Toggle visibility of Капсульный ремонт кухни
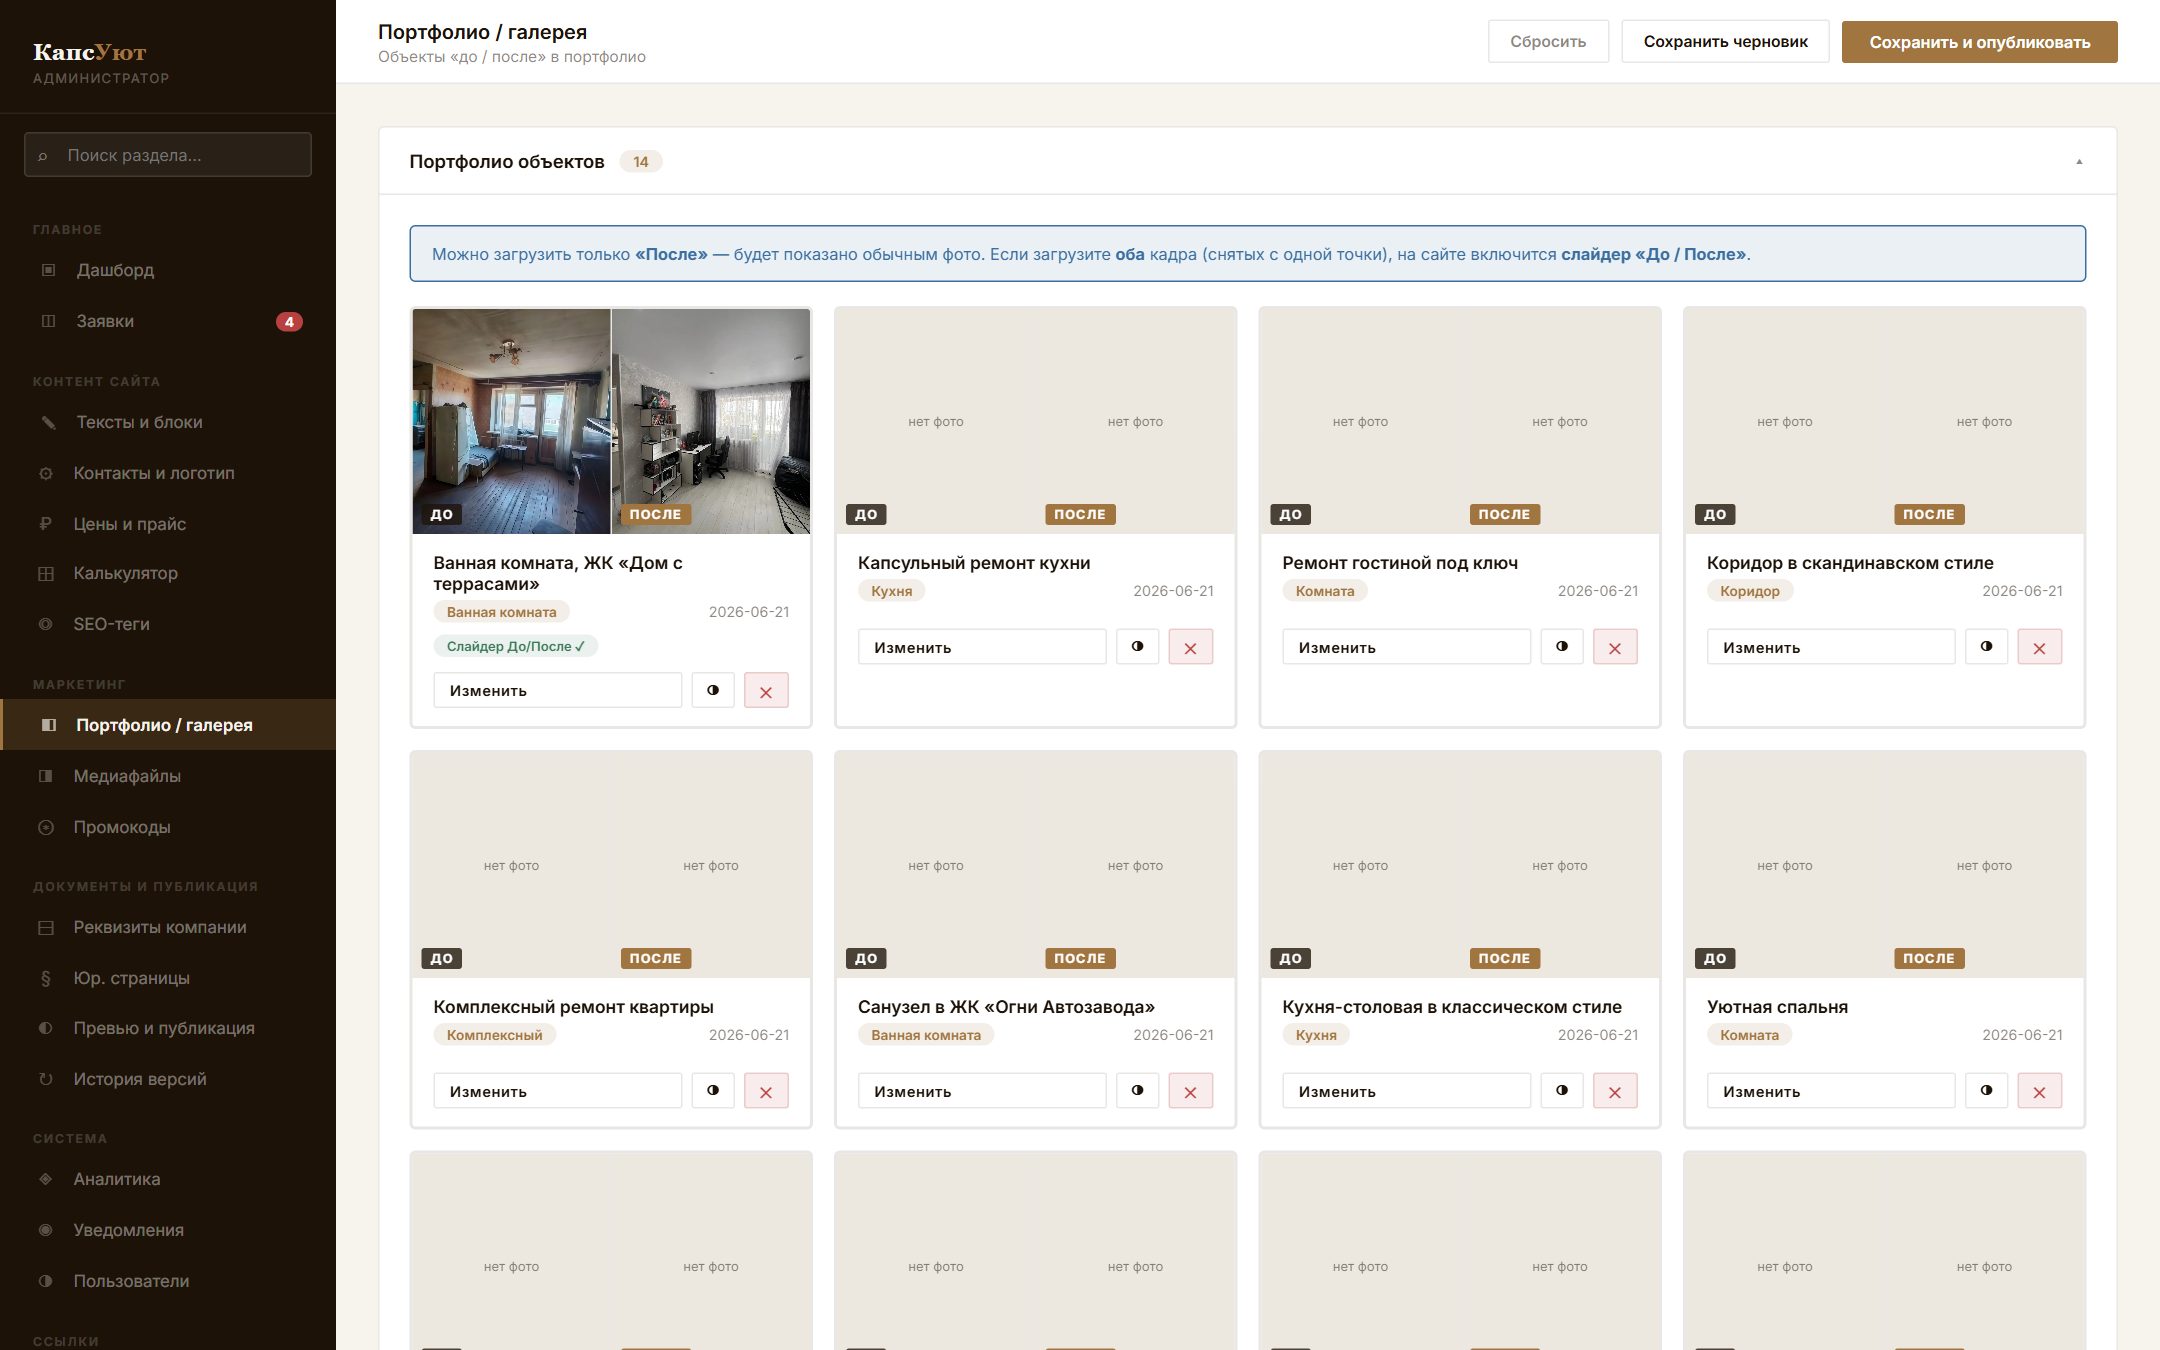2160x1350 pixels. coord(1138,647)
